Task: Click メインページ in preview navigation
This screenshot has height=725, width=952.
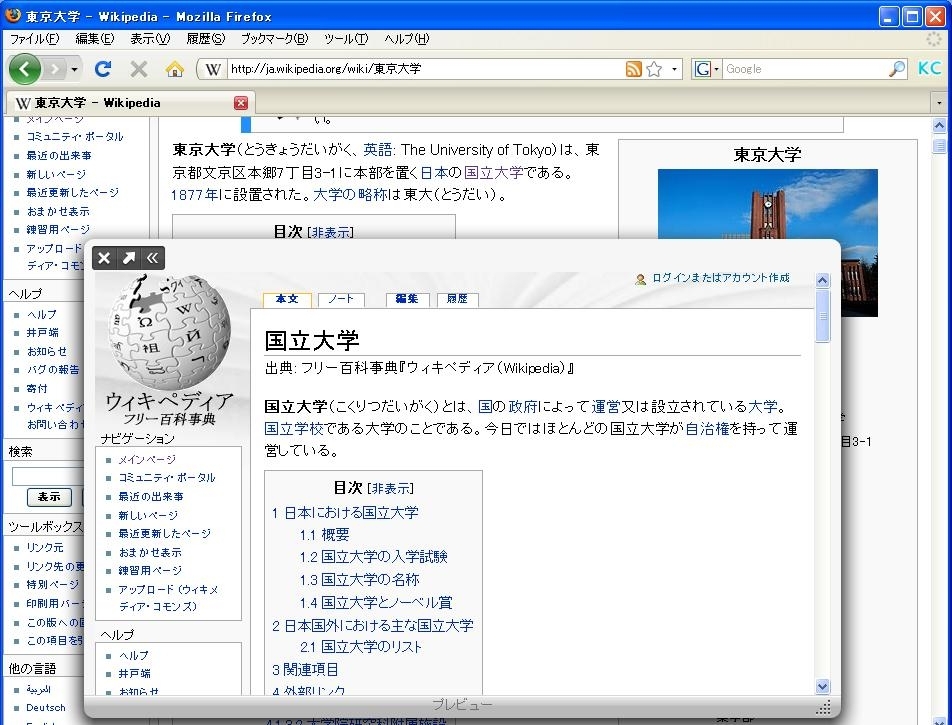Action: point(147,460)
